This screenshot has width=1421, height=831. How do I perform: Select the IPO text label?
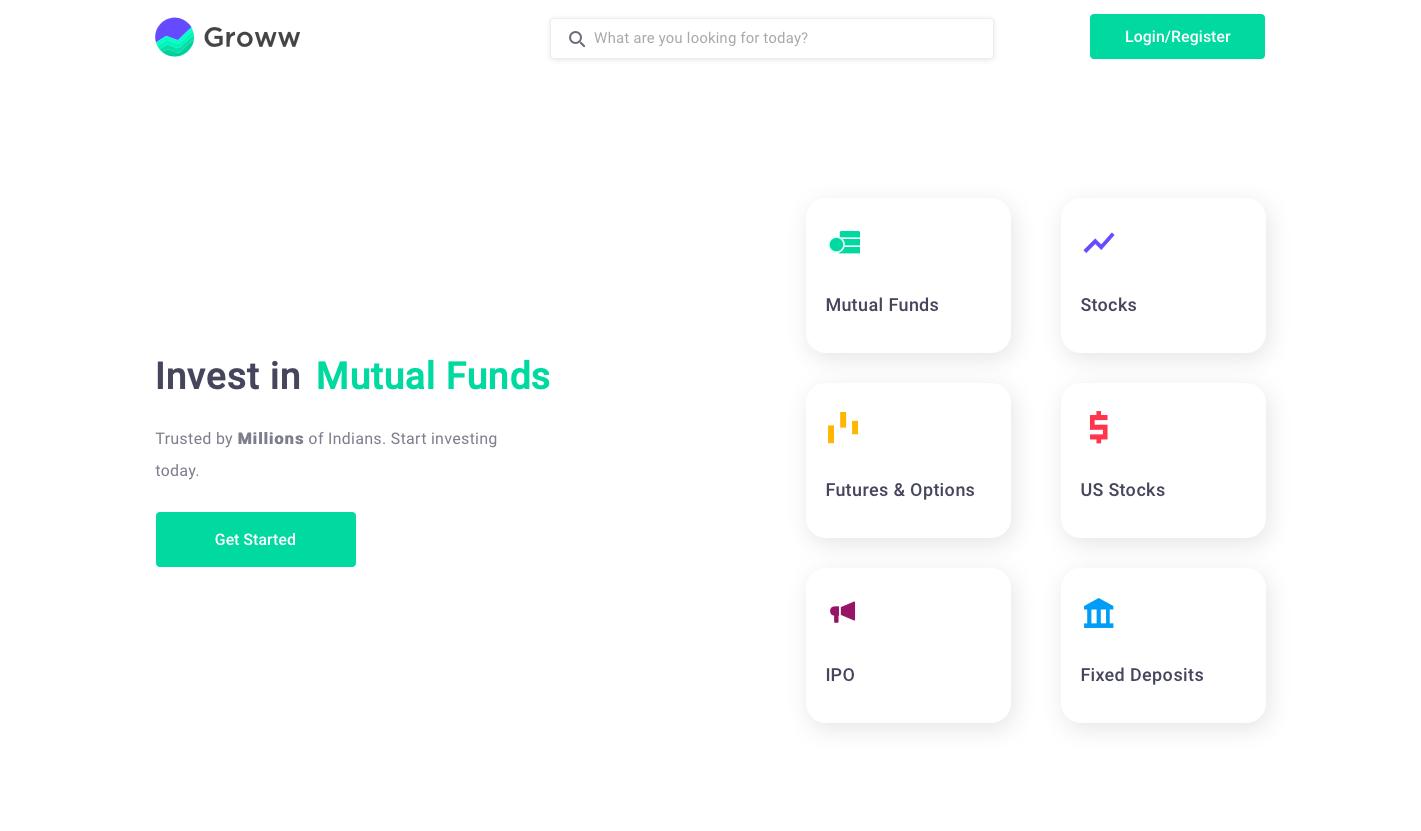coord(840,675)
